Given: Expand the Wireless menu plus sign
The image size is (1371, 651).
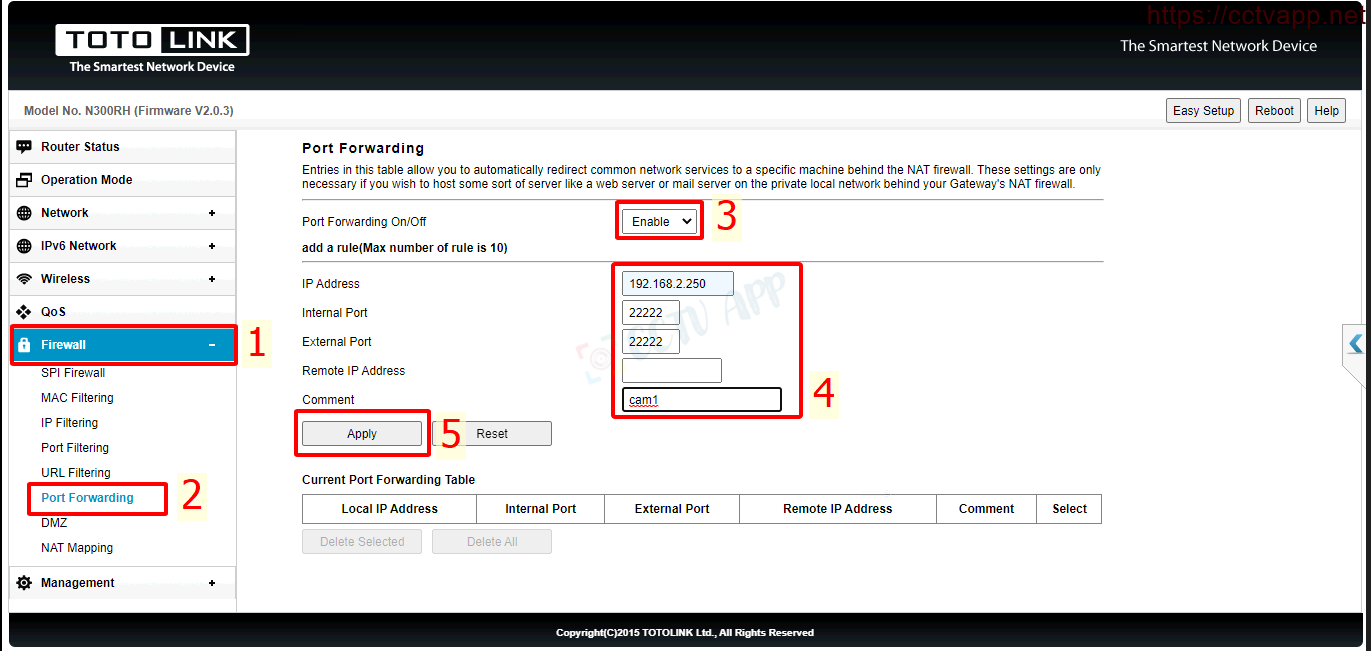Looking at the screenshot, I should (211, 279).
